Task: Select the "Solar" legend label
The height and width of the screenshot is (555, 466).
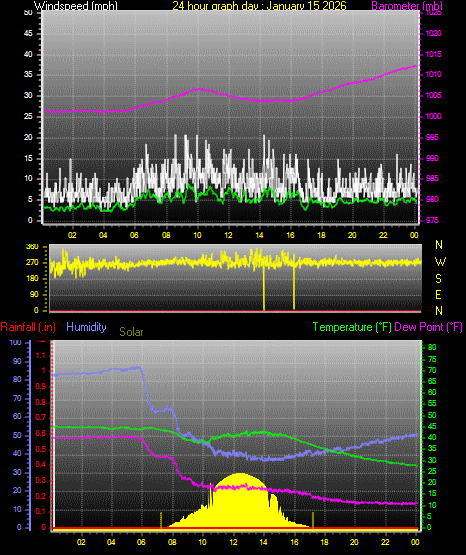Action: (x=131, y=332)
